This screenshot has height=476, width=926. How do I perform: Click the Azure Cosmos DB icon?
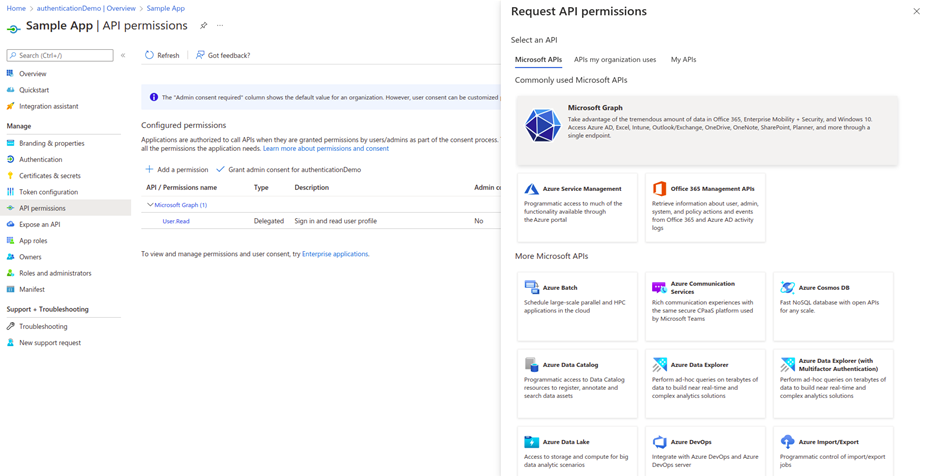click(787, 288)
